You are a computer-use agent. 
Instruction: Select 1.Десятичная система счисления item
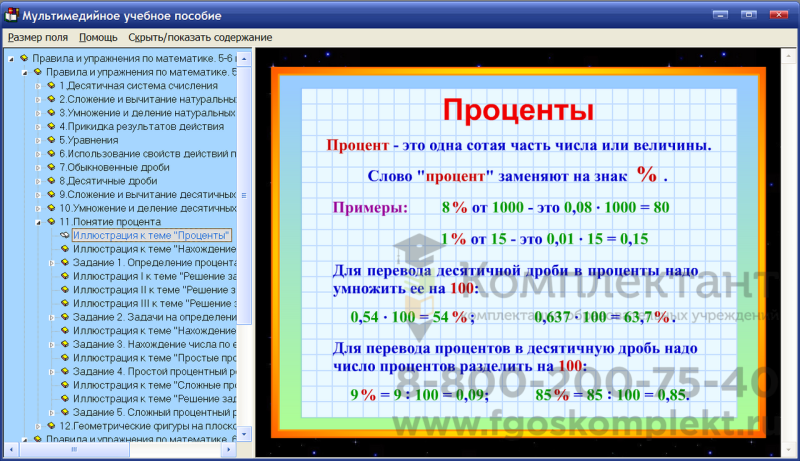click(138, 86)
